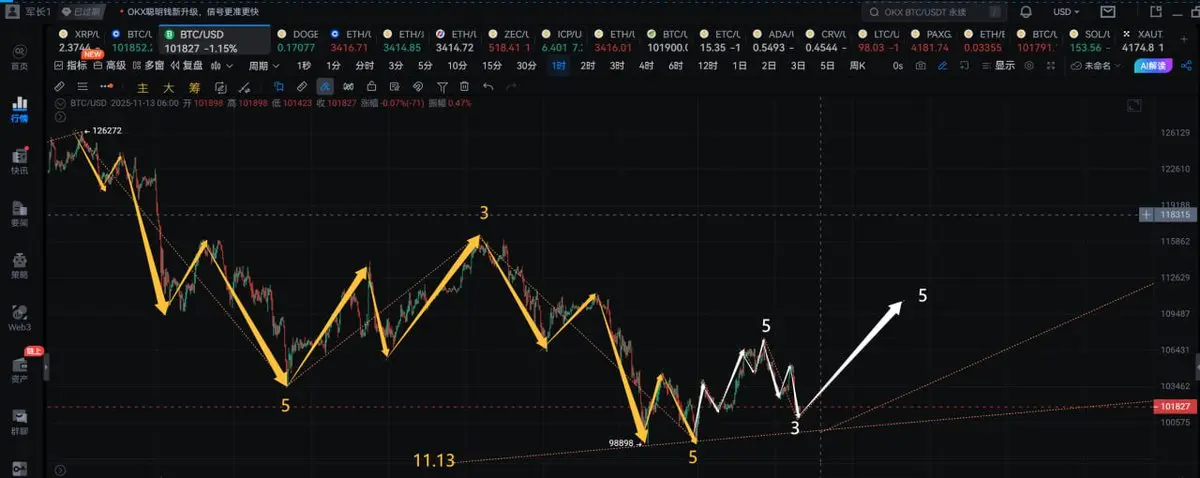Open the XRP ticker tab
Viewport: 1200px width, 478px height.
pyautogui.click(x=79, y=40)
